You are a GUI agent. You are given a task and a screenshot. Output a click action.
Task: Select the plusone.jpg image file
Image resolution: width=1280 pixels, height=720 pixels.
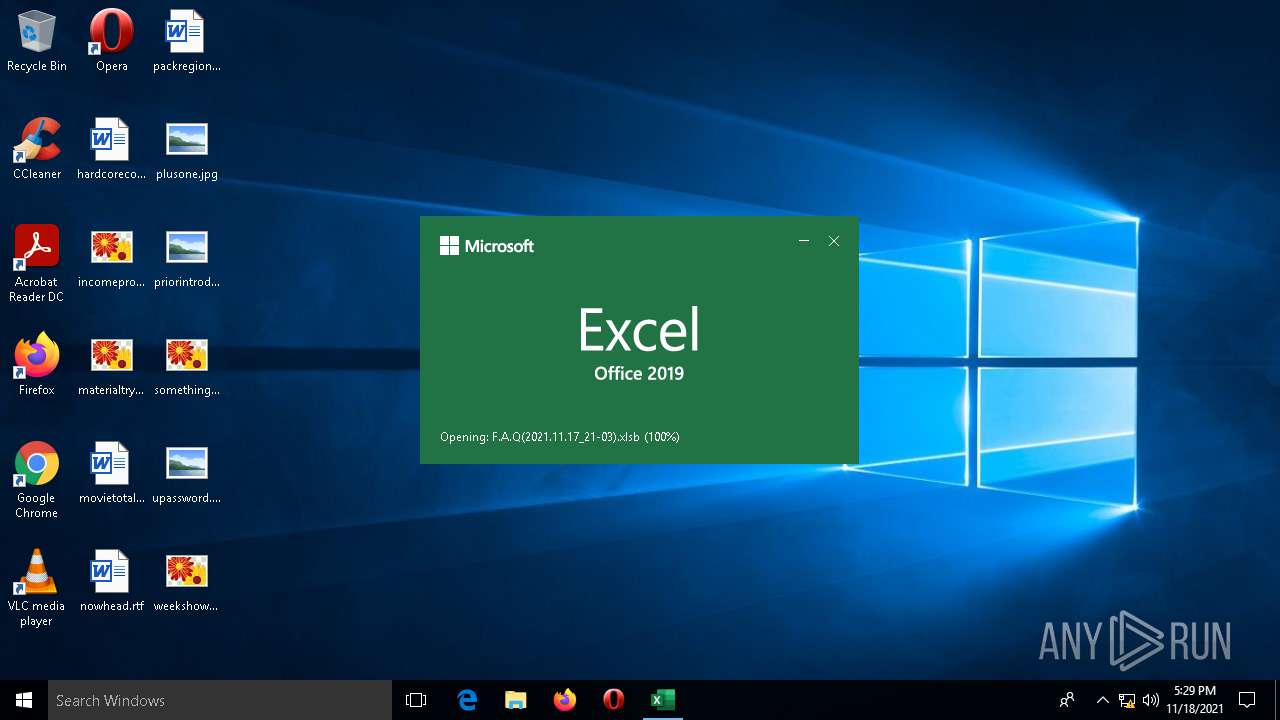click(x=186, y=148)
